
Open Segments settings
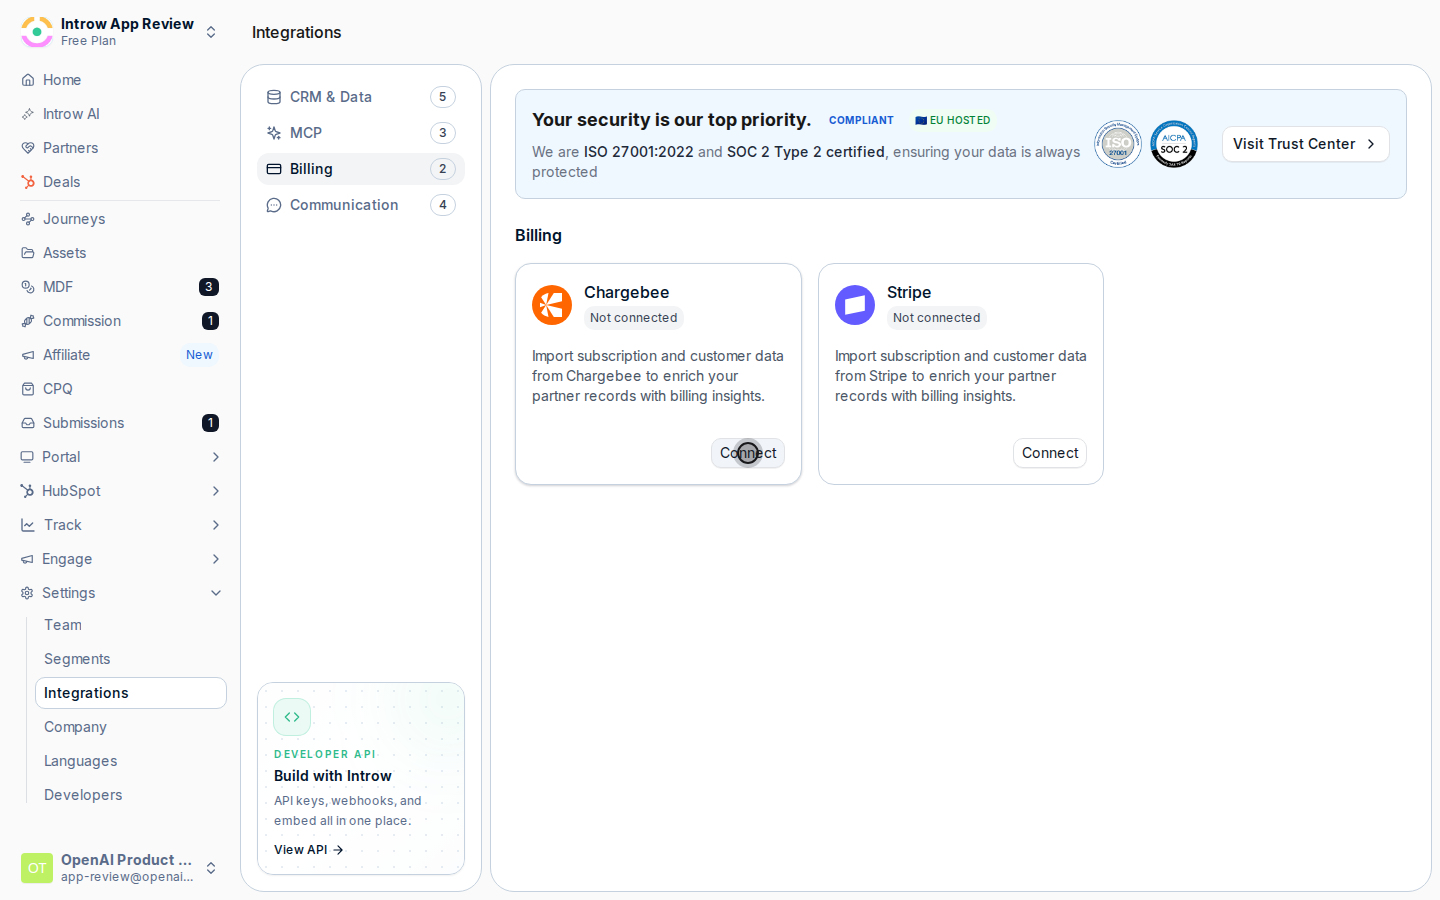coord(131,659)
